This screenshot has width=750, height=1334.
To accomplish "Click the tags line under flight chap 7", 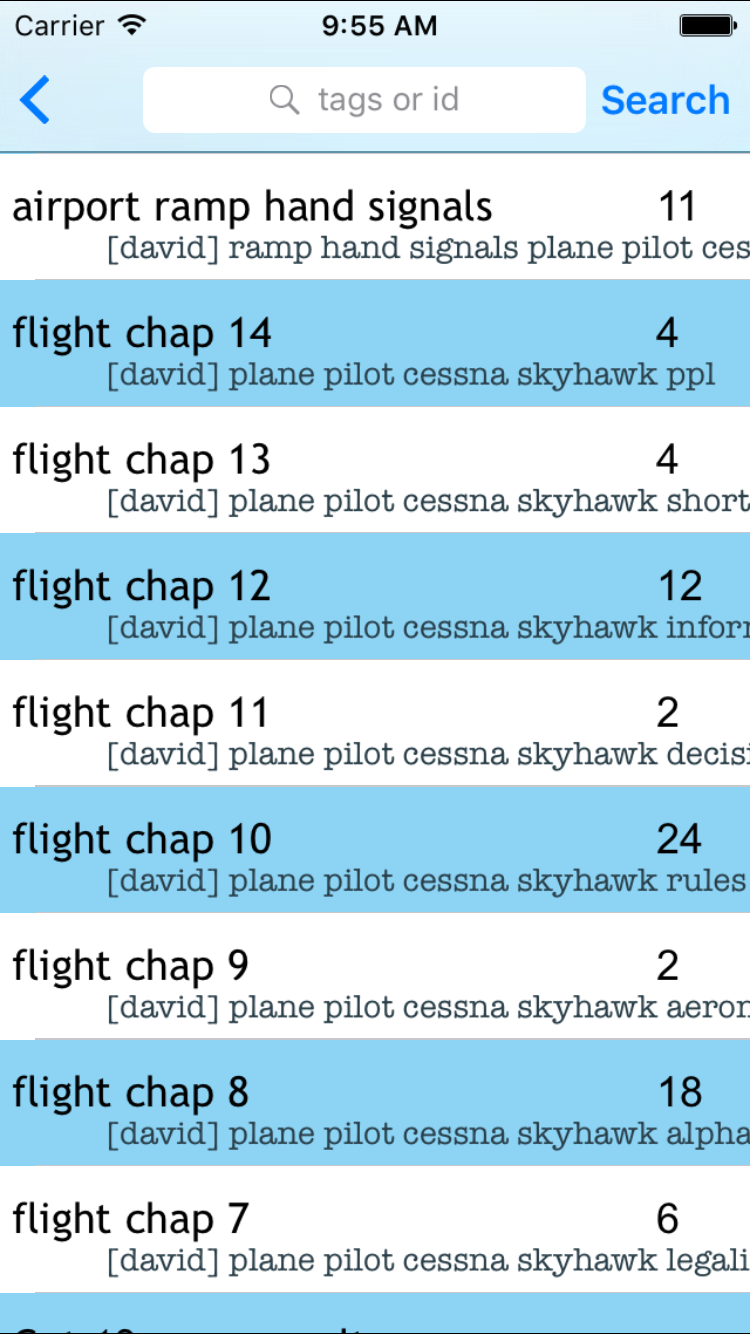I will pos(428,1260).
